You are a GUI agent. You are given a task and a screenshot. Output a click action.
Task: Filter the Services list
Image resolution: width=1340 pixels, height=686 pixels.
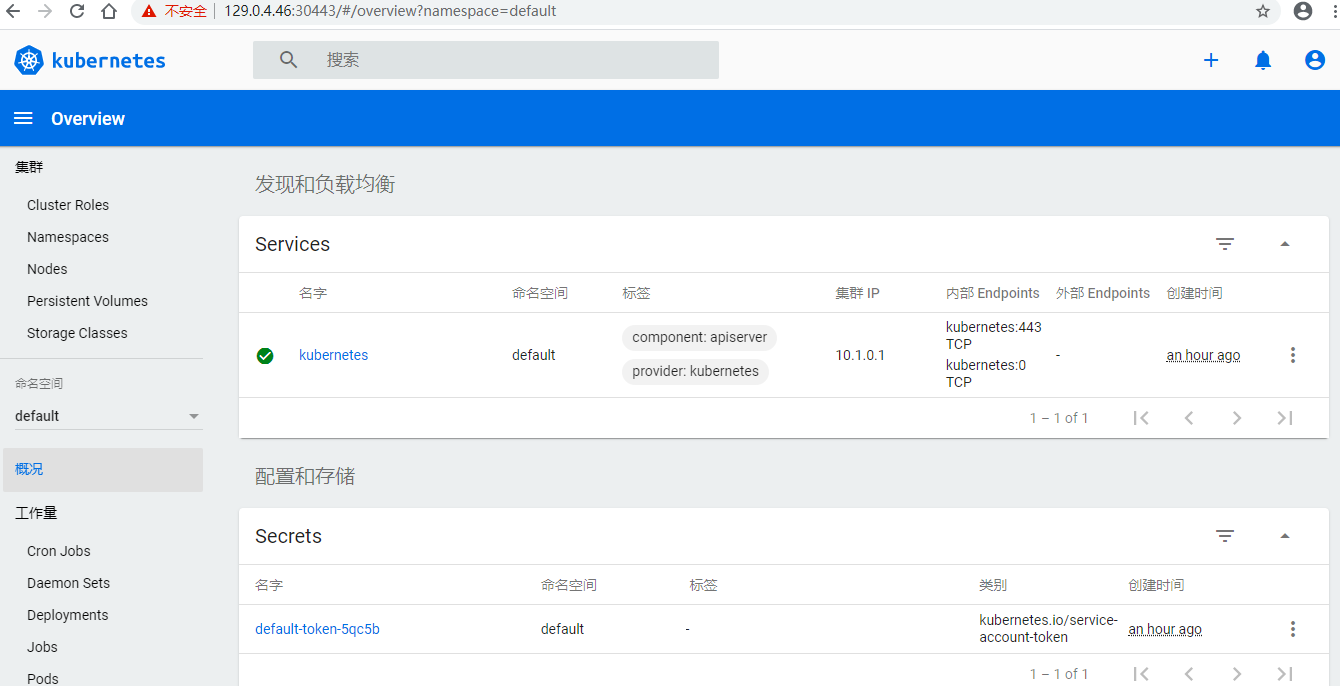click(1225, 244)
